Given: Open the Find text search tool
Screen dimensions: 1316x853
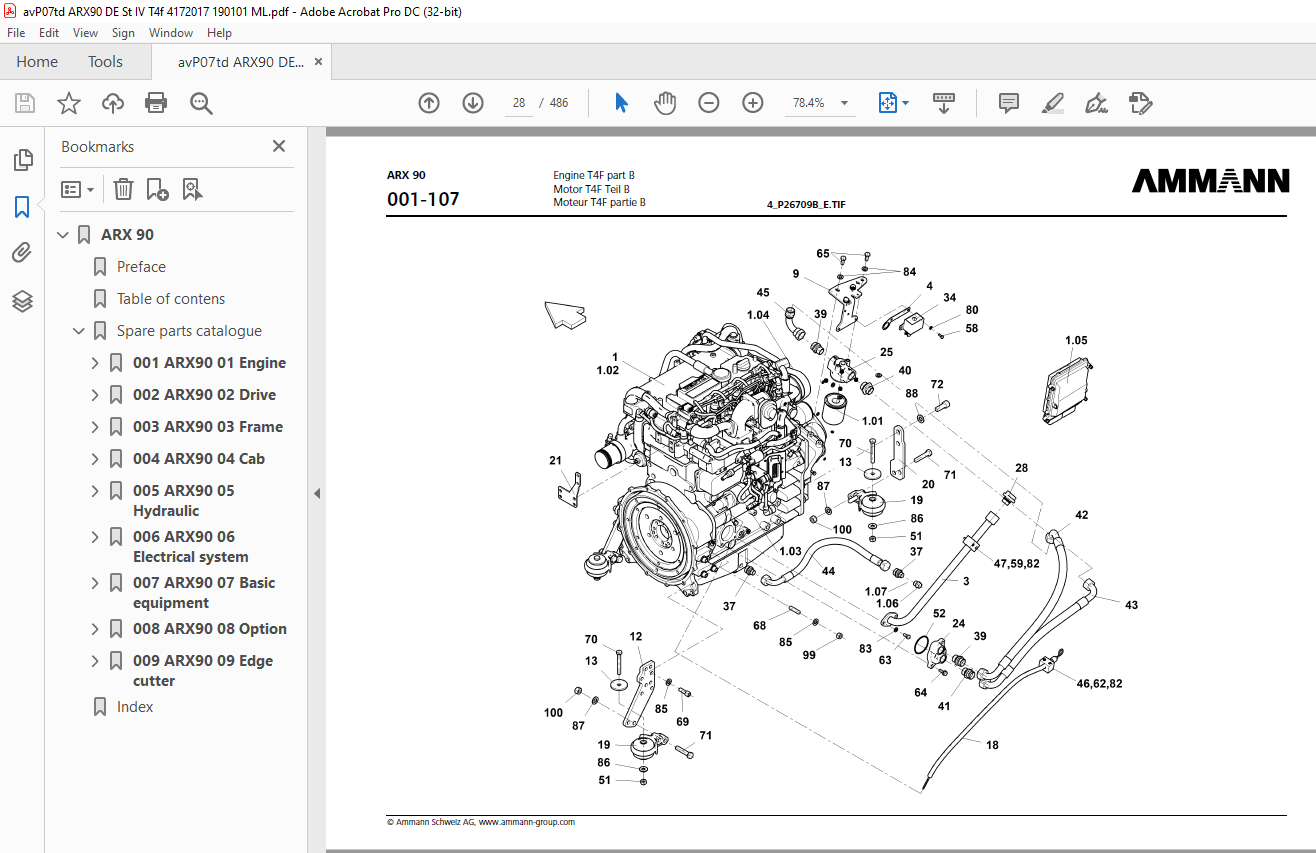Looking at the screenshot, I should click(201, 103).
